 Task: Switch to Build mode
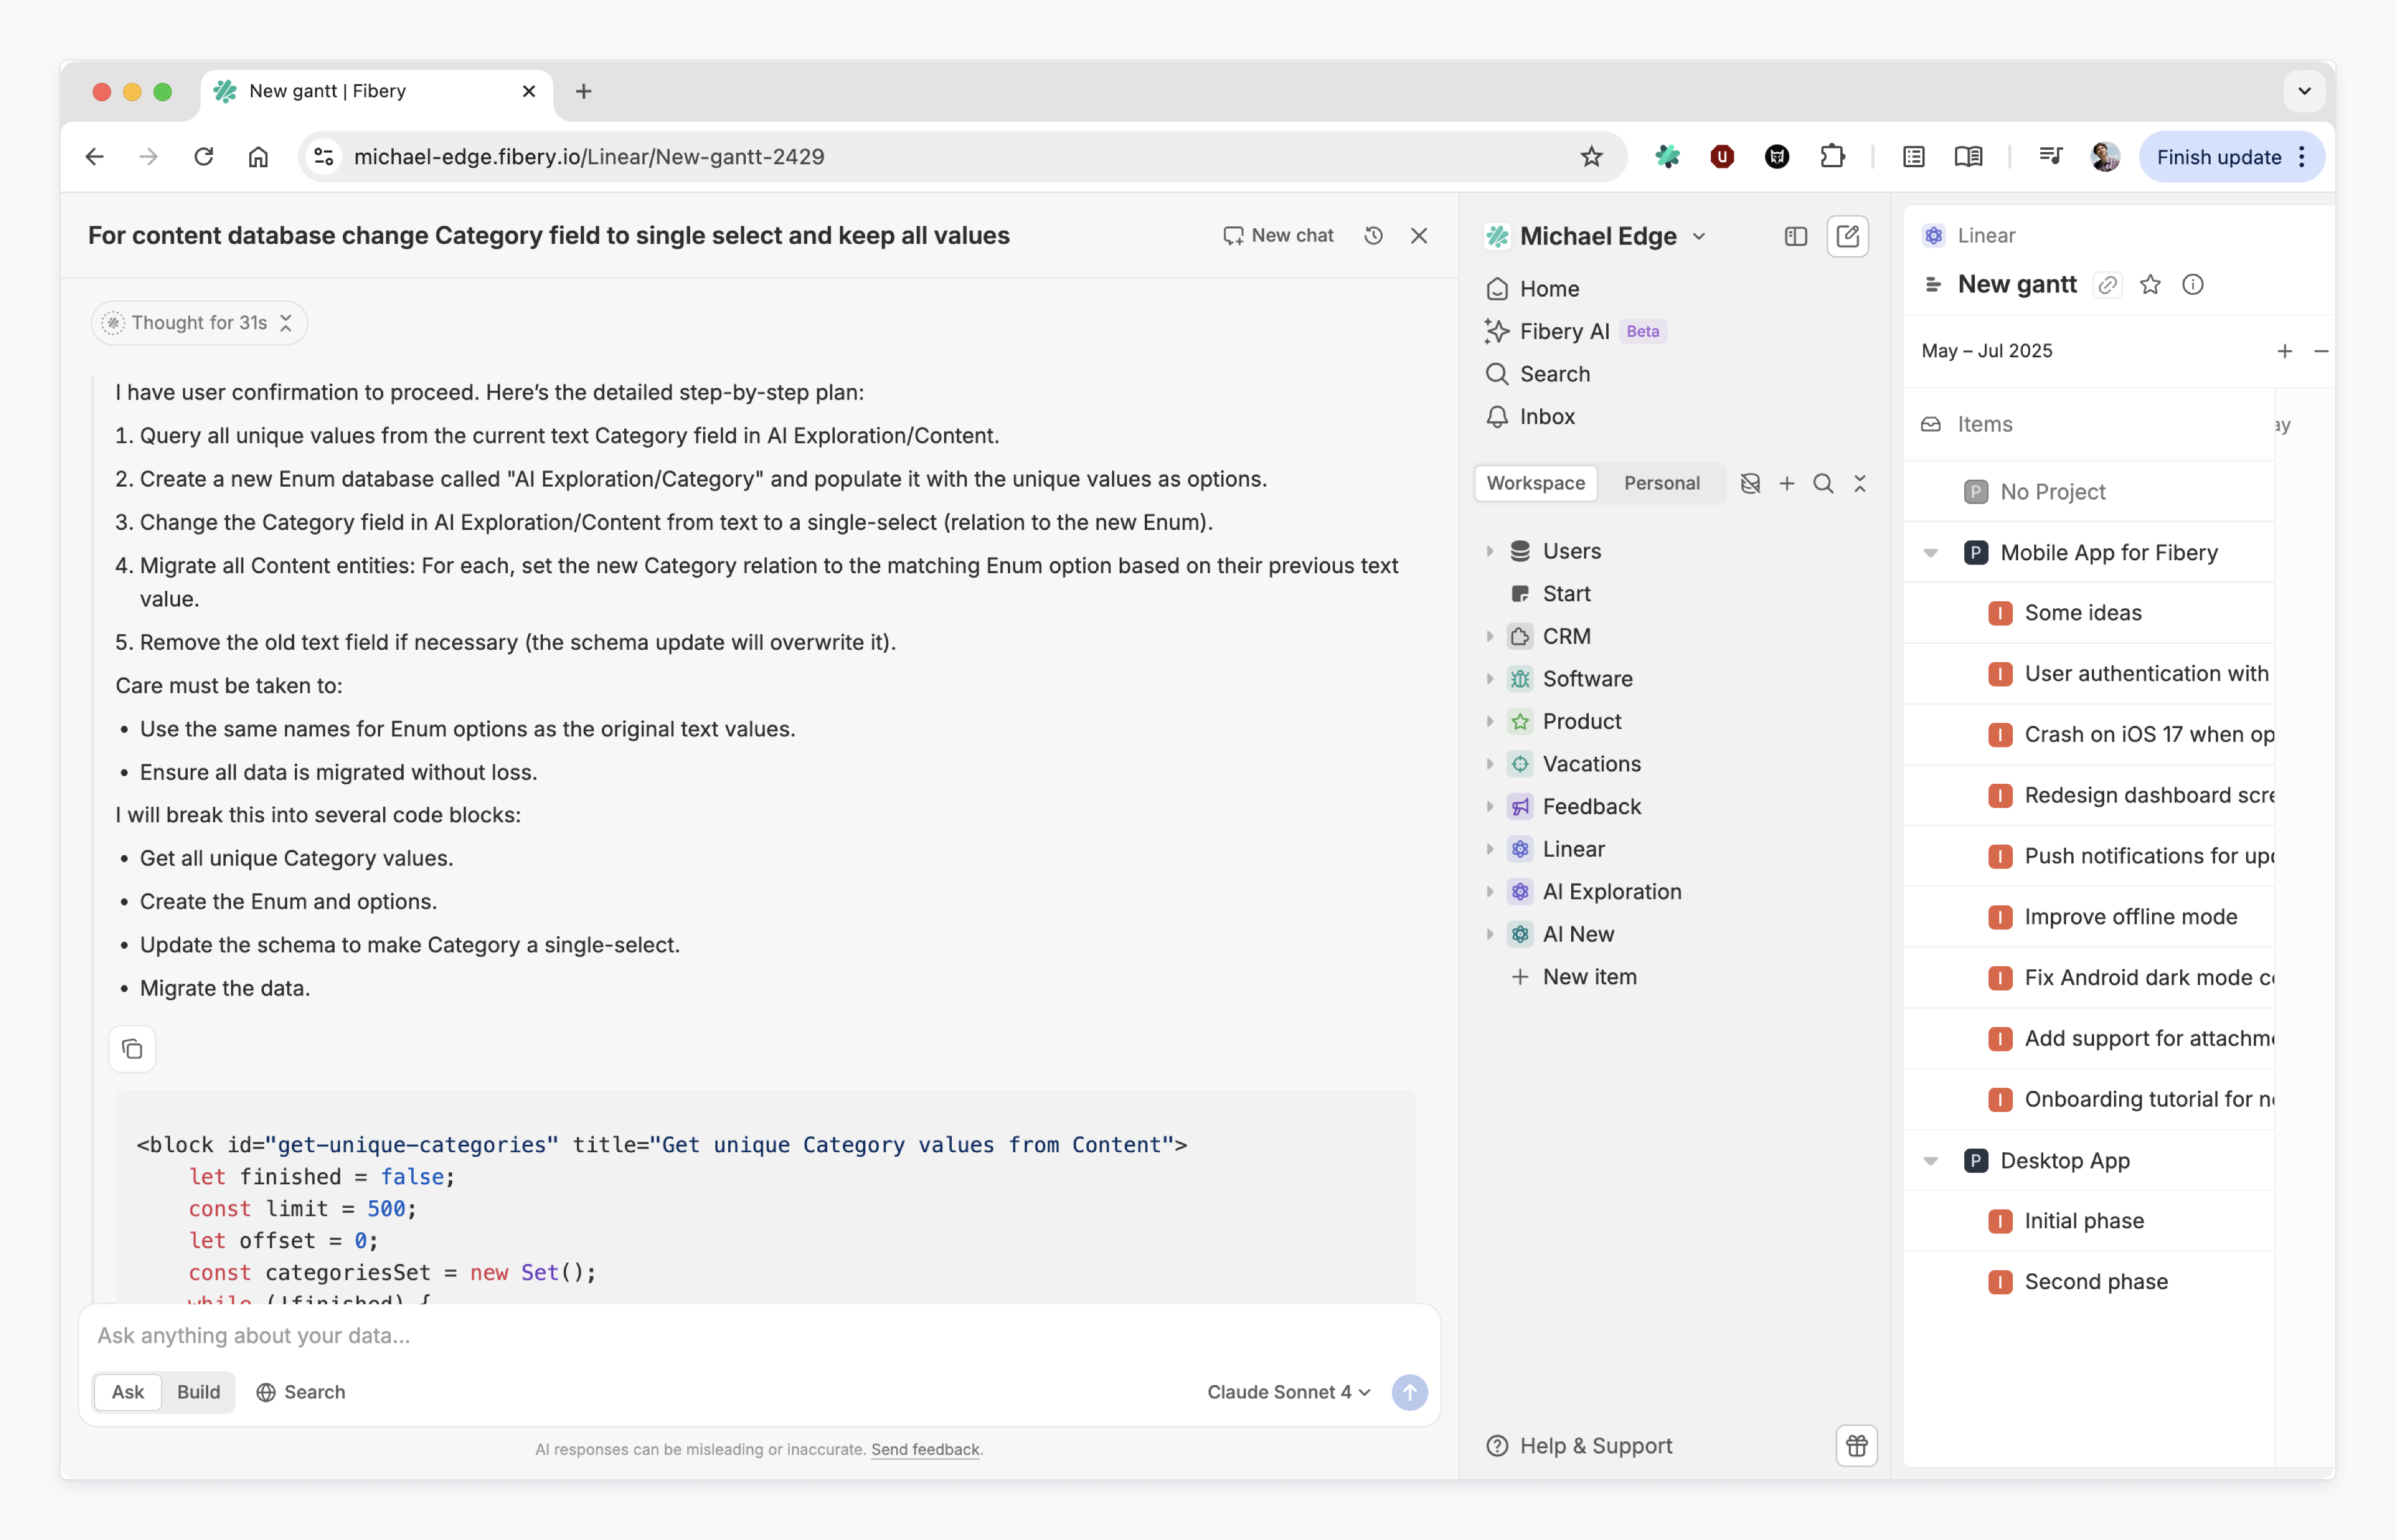198,1392
